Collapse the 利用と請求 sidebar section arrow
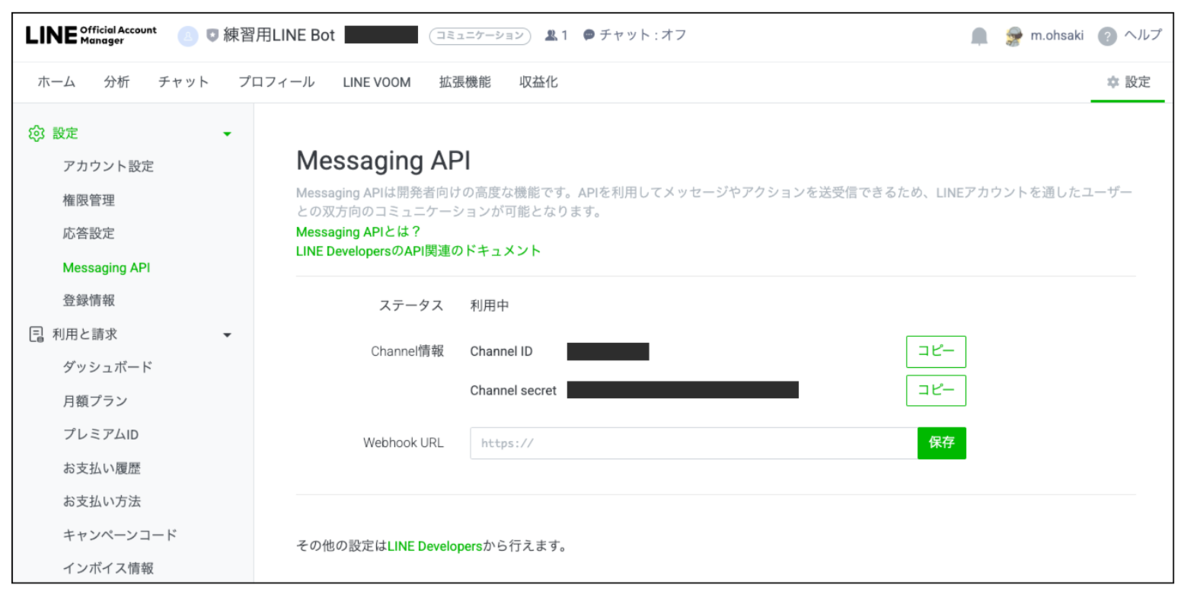This screenshot has height=601, width=1200. point(227,335)
